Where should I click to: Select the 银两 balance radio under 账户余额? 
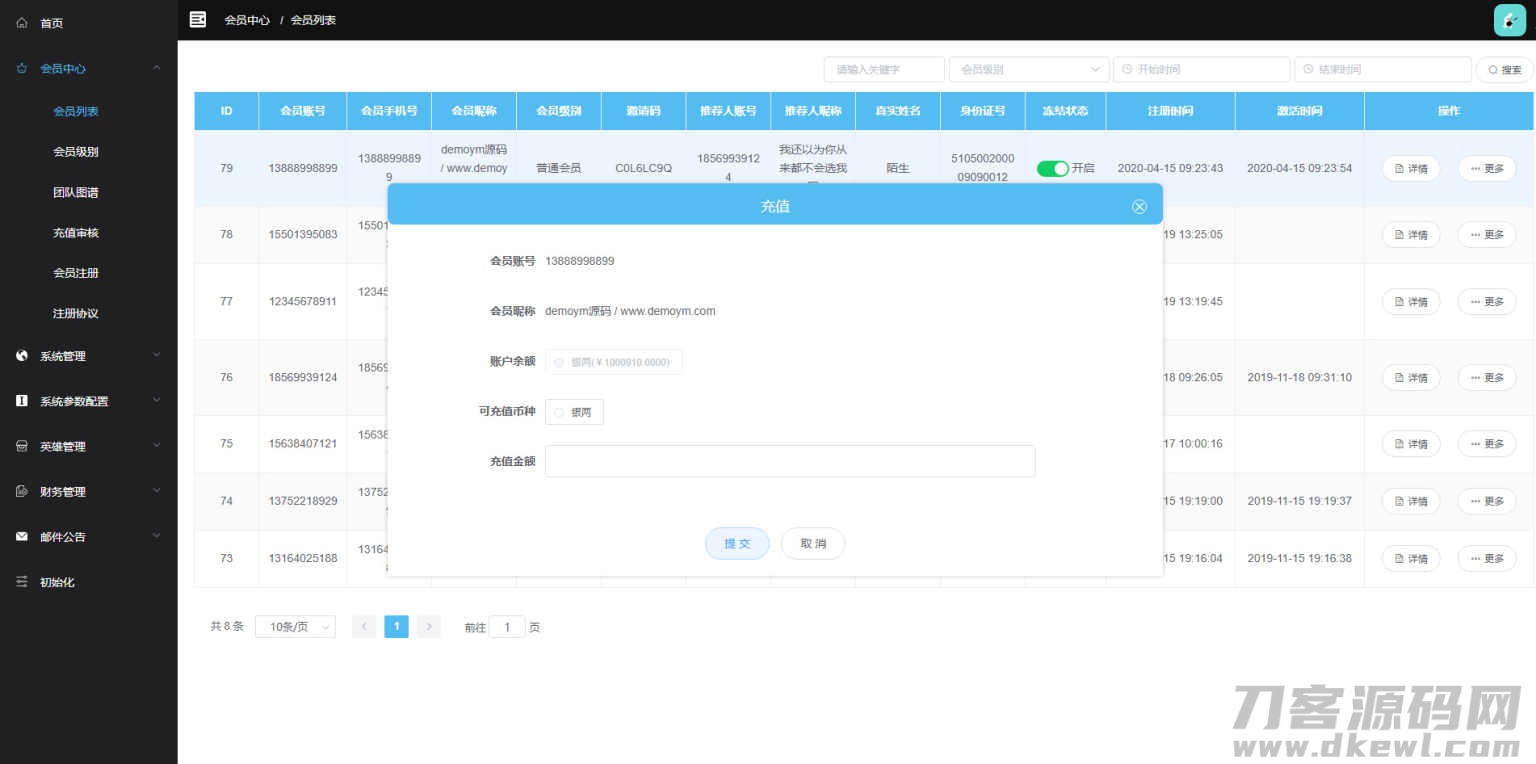click(x=559, y=361)
